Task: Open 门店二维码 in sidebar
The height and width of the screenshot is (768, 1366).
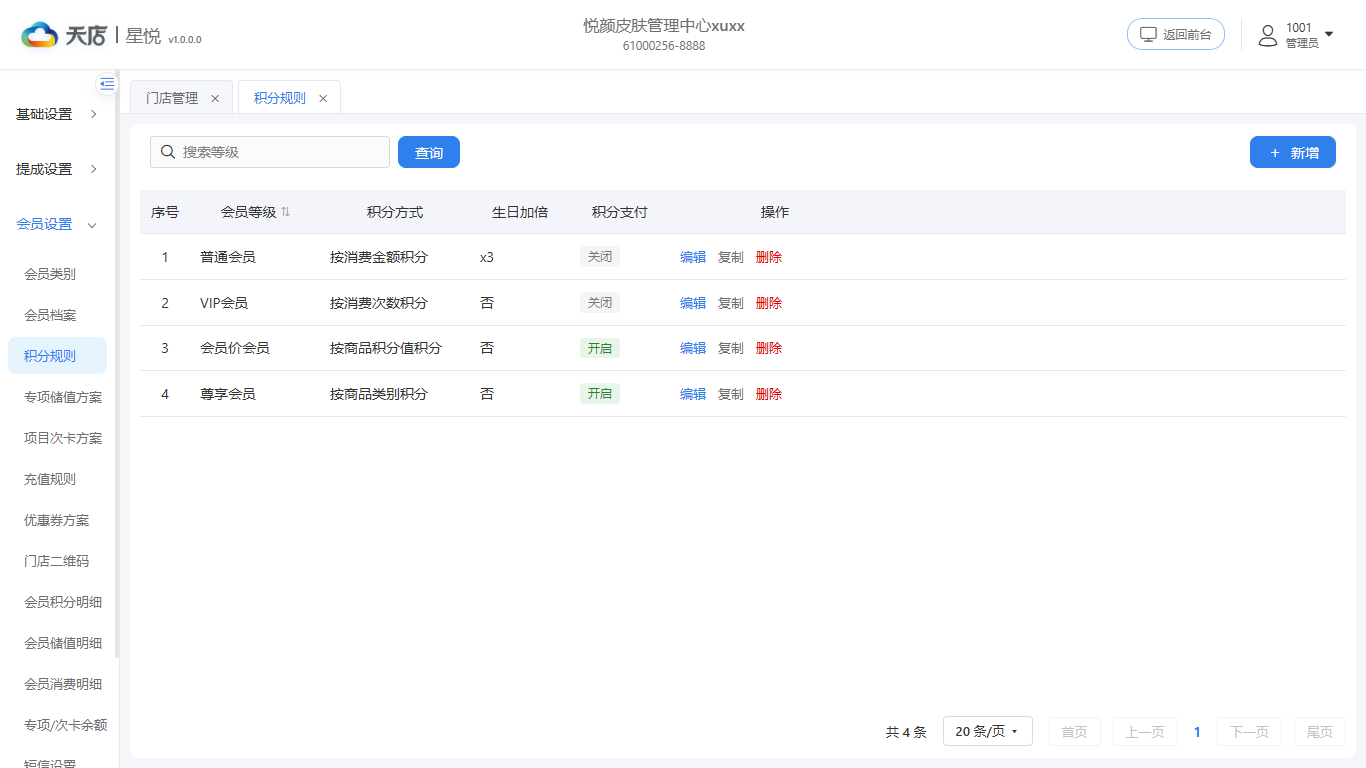Action: tap(57, 561)
